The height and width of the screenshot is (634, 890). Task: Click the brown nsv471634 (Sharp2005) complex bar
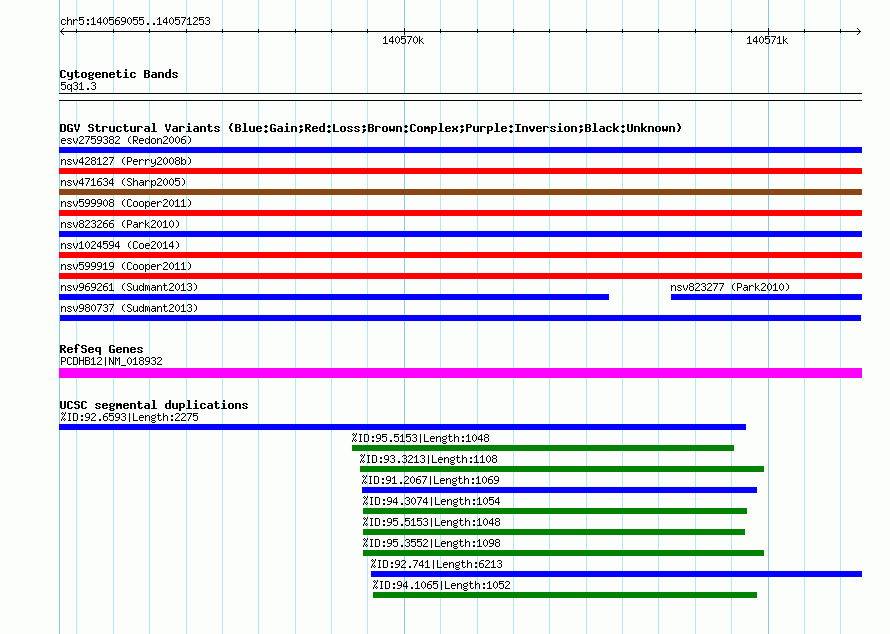[460, 192]
